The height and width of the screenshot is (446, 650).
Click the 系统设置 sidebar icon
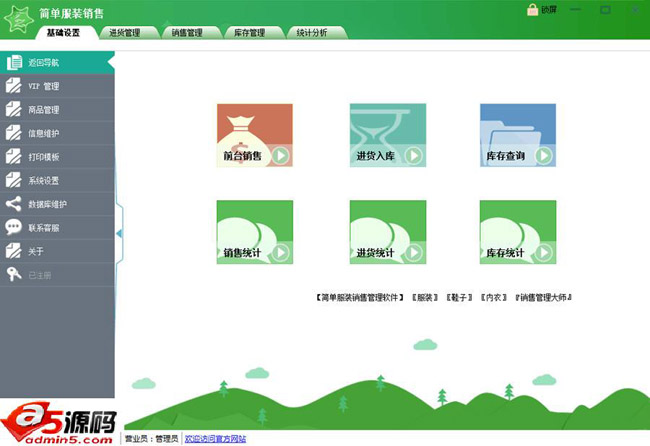click(x=13, y=180)
